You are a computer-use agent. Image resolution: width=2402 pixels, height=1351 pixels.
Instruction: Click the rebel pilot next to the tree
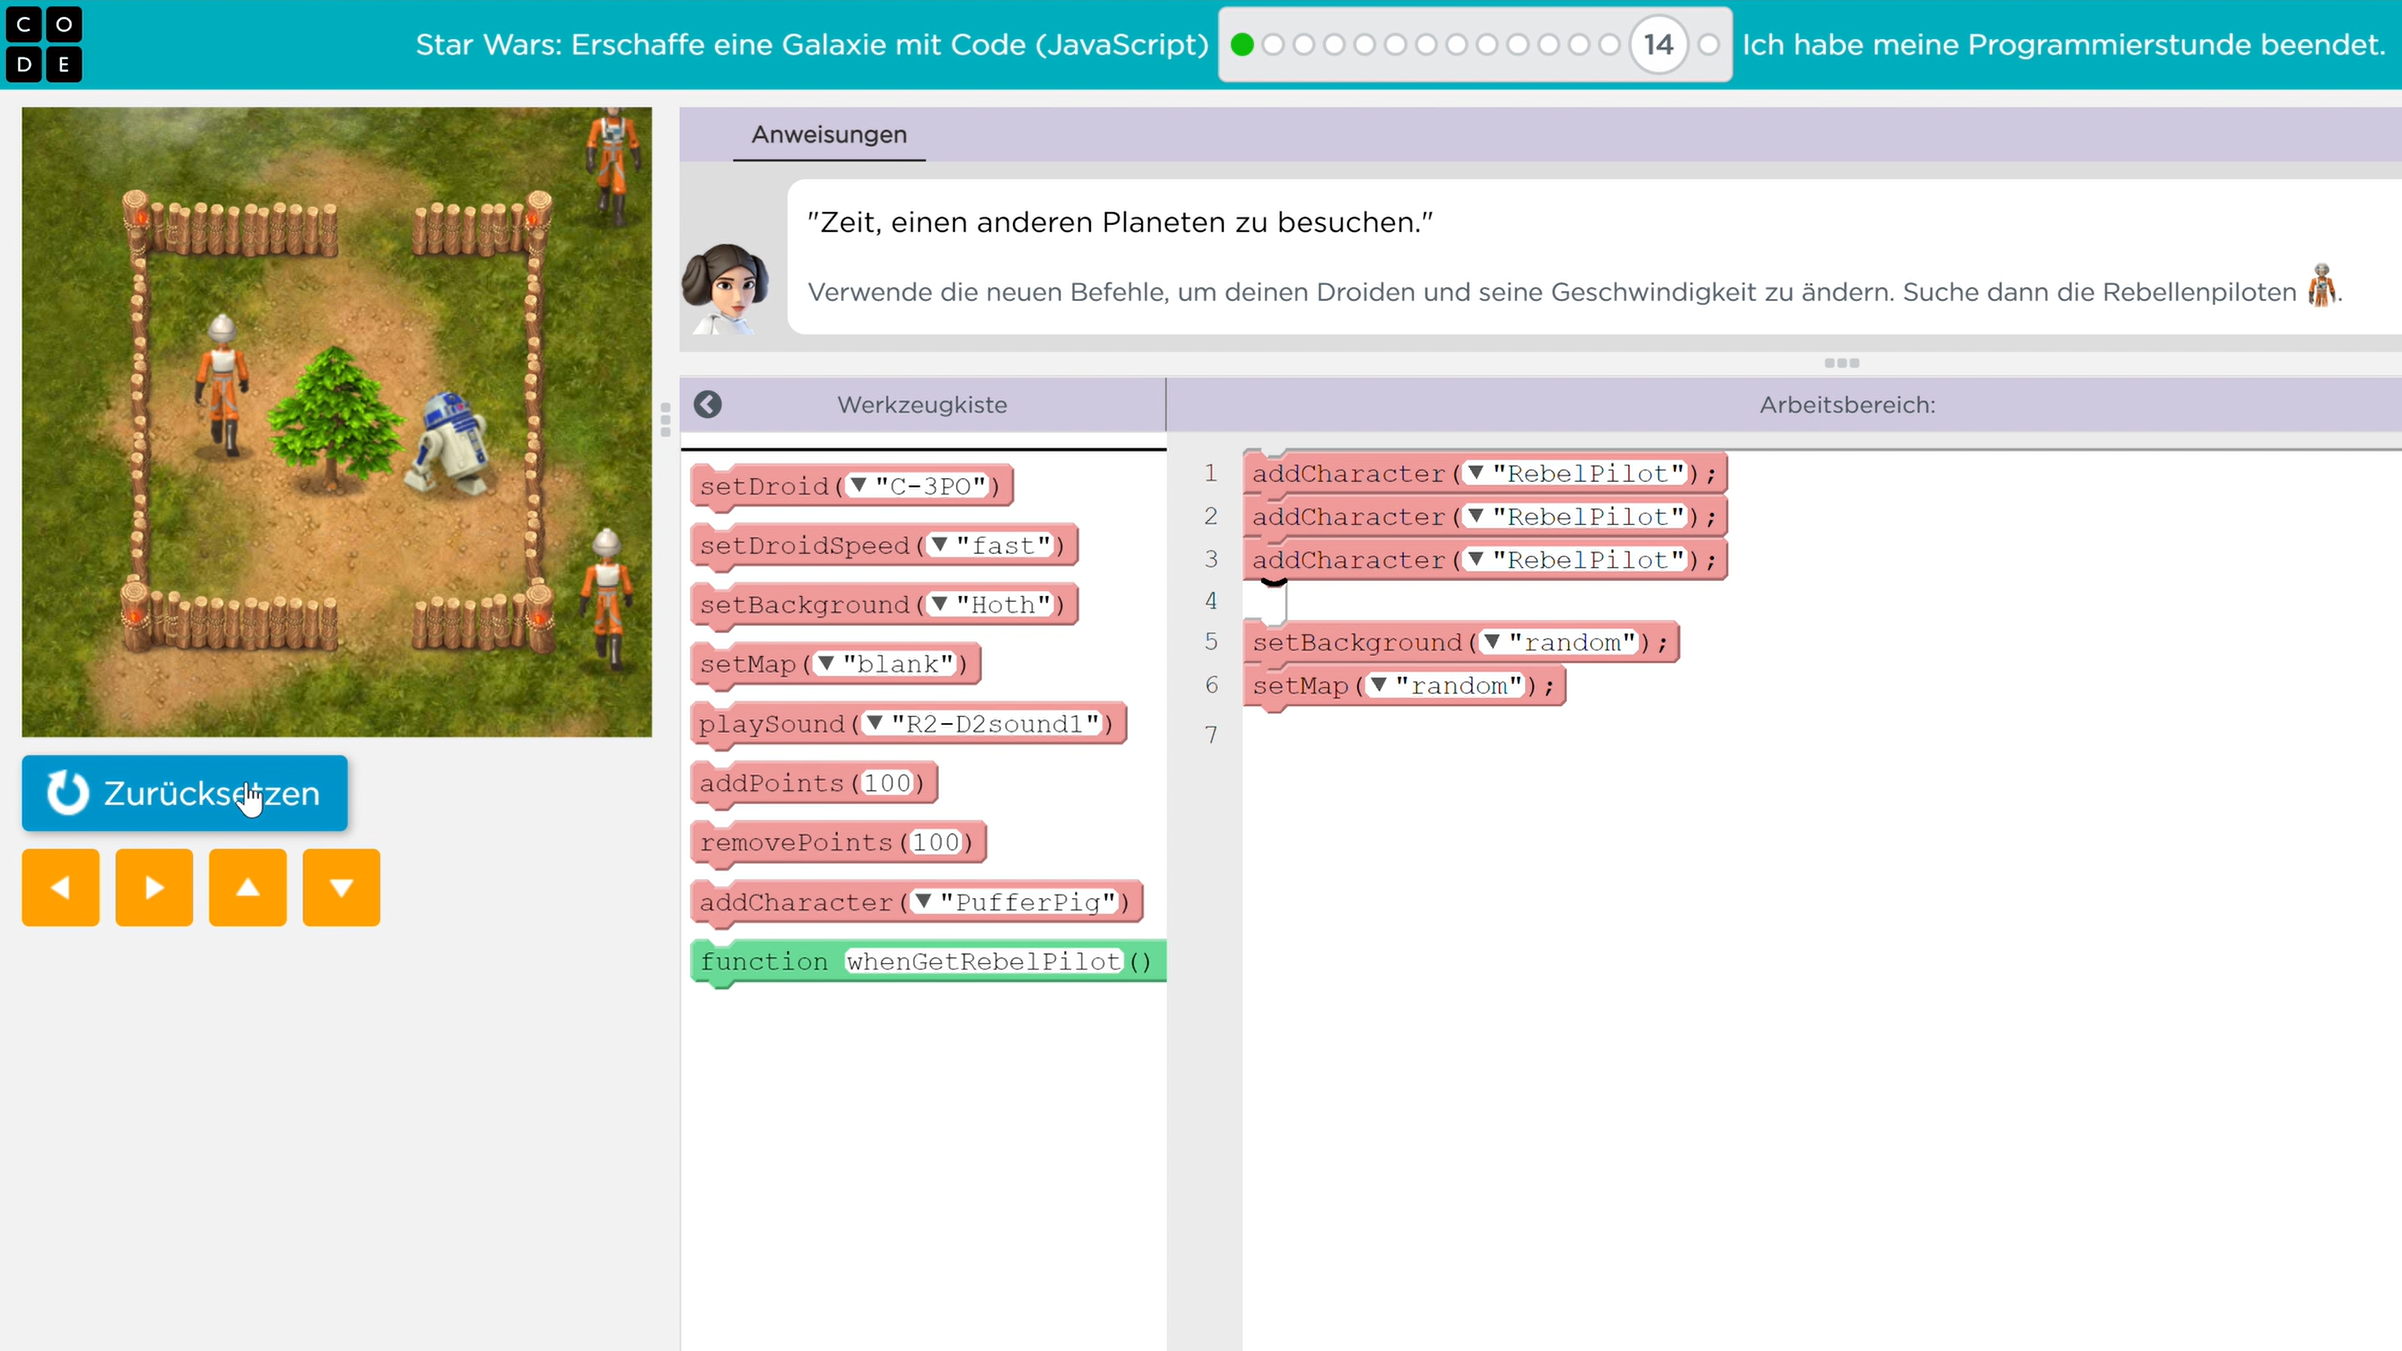point(222,385)
